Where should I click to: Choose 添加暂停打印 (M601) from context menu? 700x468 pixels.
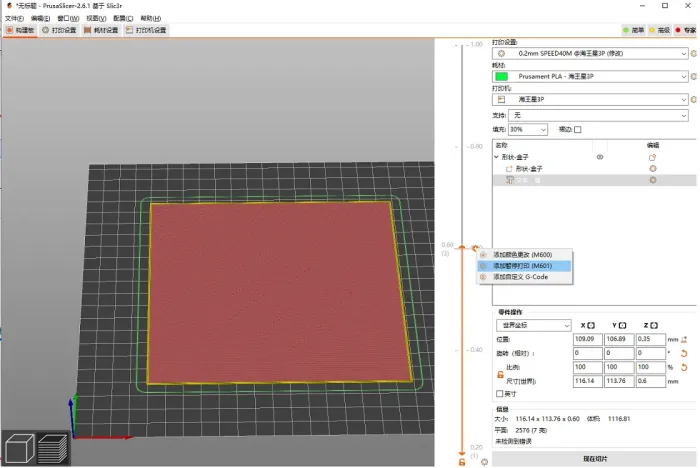(x=525, y=266)
